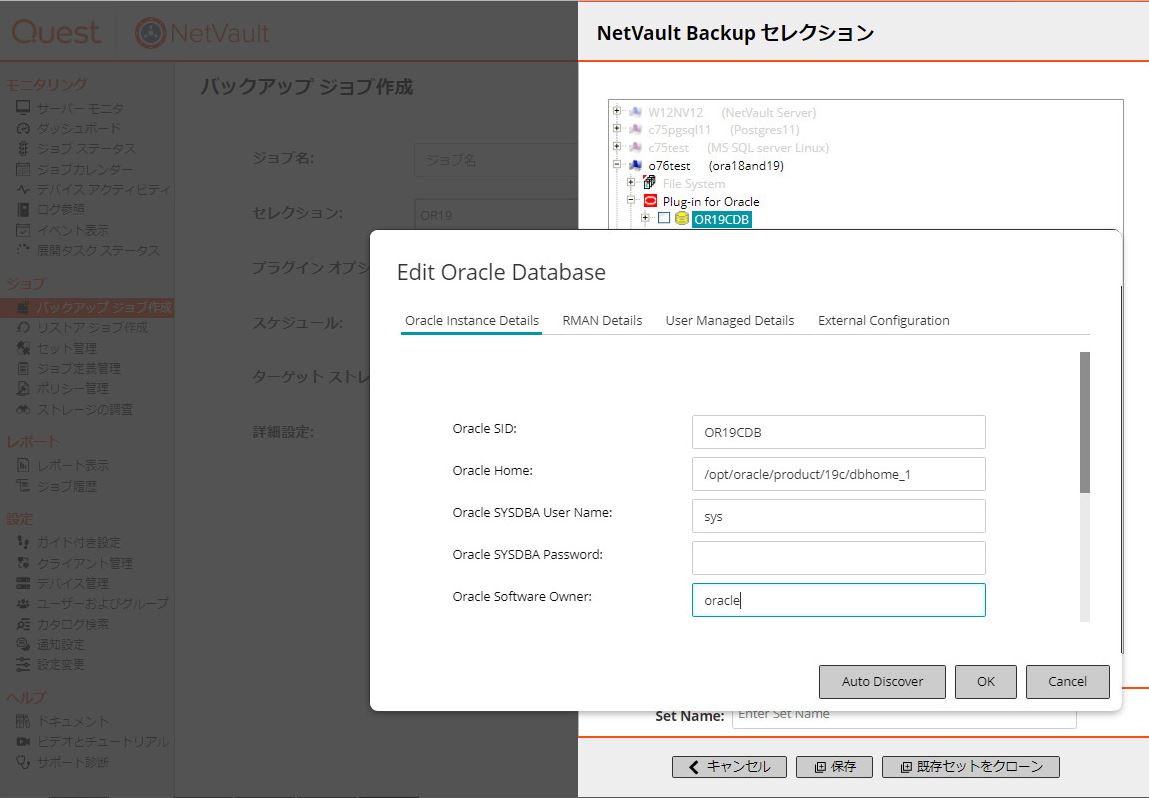The width and height of the screenshot is (1149, 798).
Task: Click the o76test client machine icon
Action: pyautogui.click(x=635, y=165)
